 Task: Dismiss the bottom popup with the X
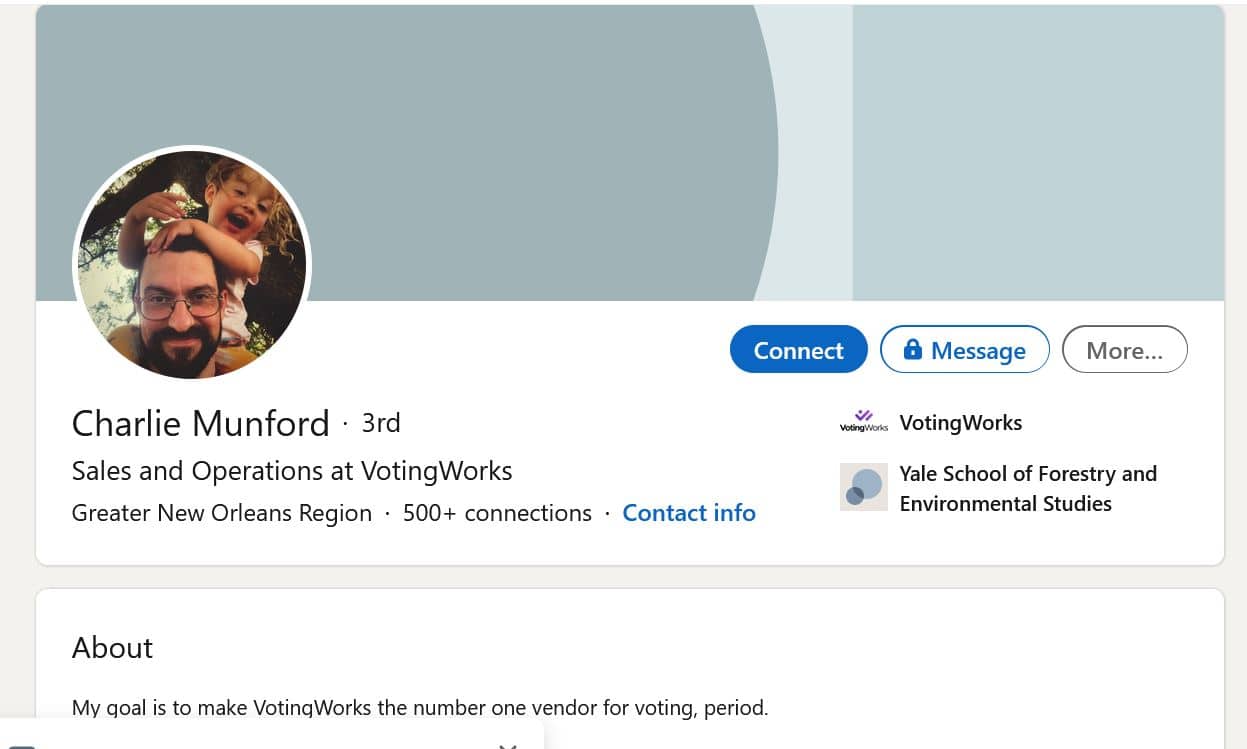pos(508,745)
